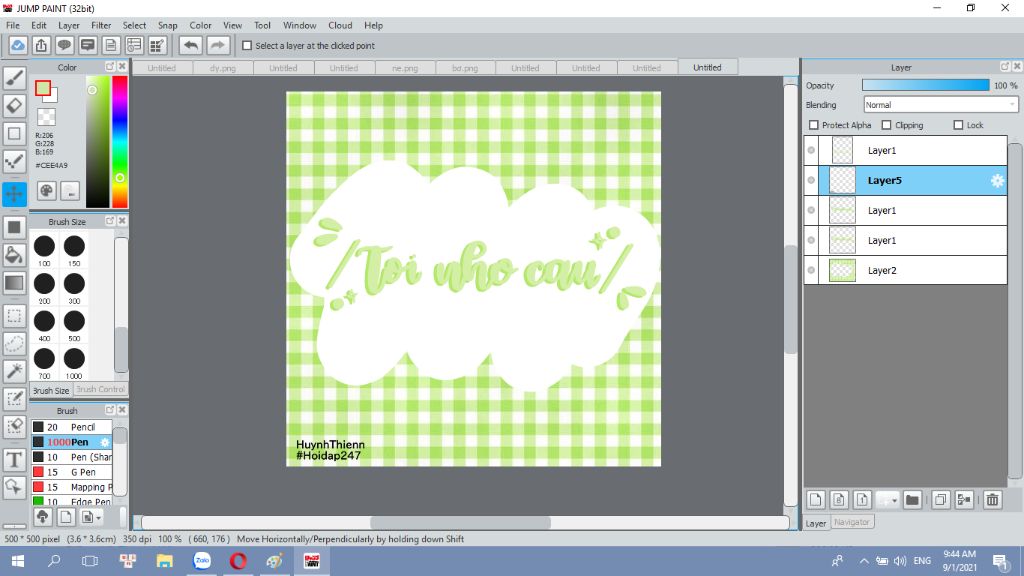This screenshot has width=1024, height=576.
Task: Open the Snap menu
Action: tap(167, 25)
